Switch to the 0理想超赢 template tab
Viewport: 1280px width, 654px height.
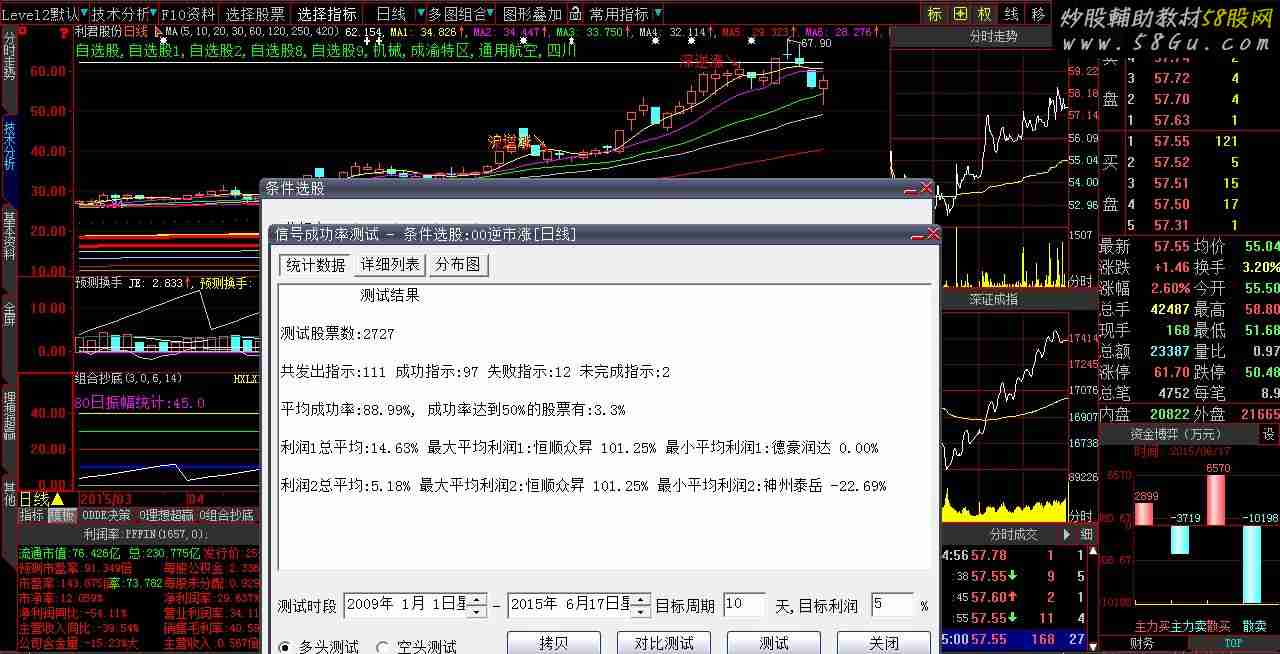pyautogui.click(x=166, y=515)
